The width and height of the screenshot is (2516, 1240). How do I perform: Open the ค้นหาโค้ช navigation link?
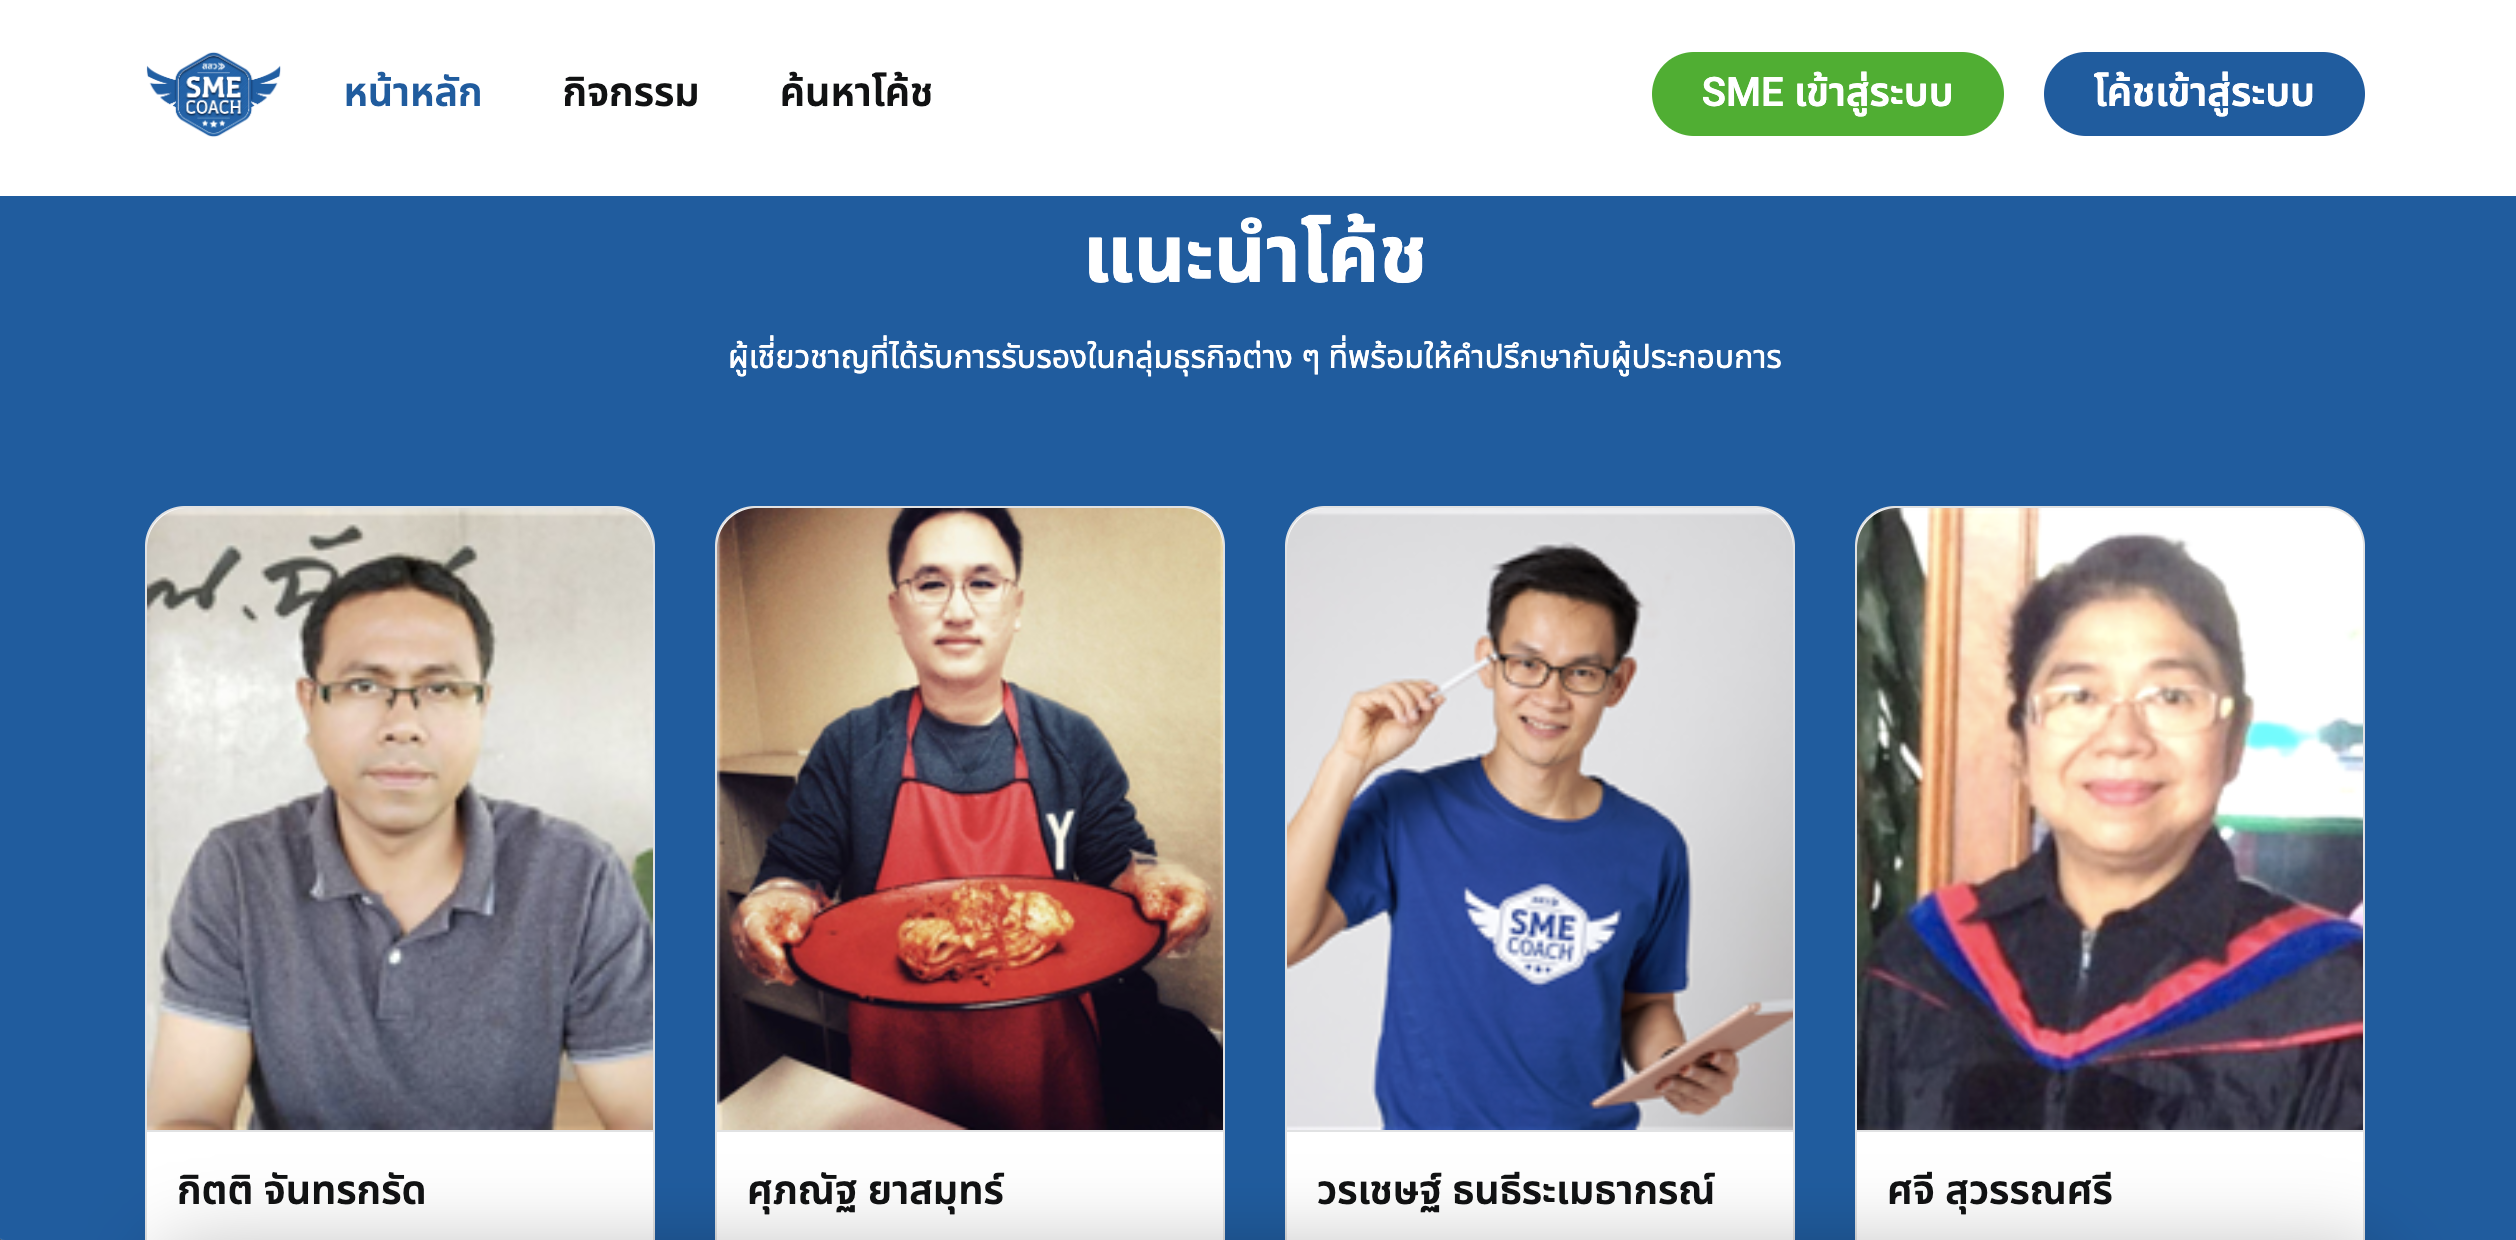pos(856,93)
